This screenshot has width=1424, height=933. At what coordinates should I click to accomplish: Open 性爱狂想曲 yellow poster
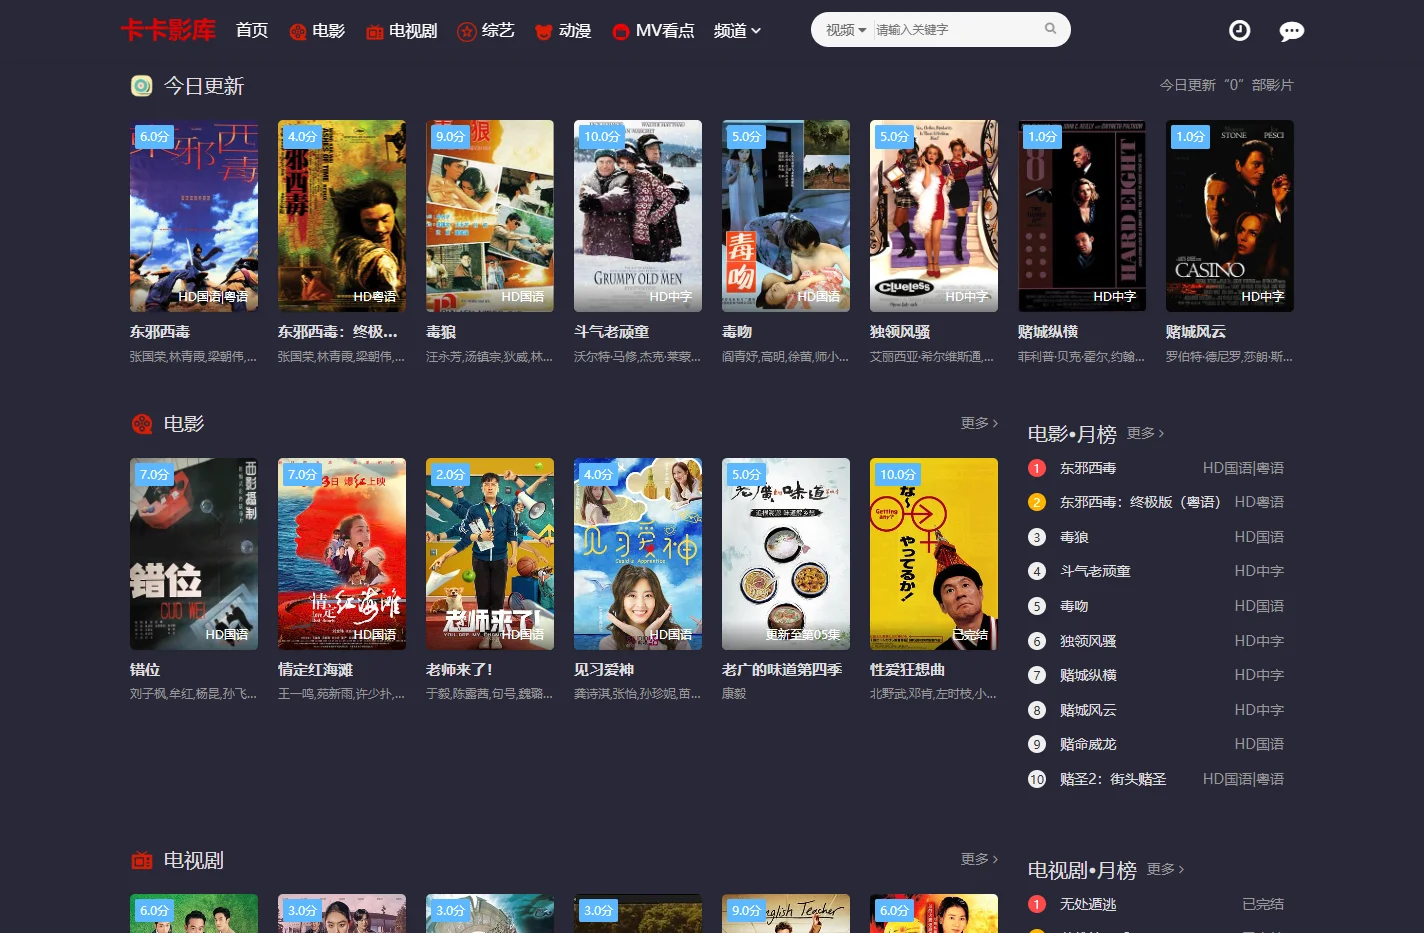(x=934, y=554)
